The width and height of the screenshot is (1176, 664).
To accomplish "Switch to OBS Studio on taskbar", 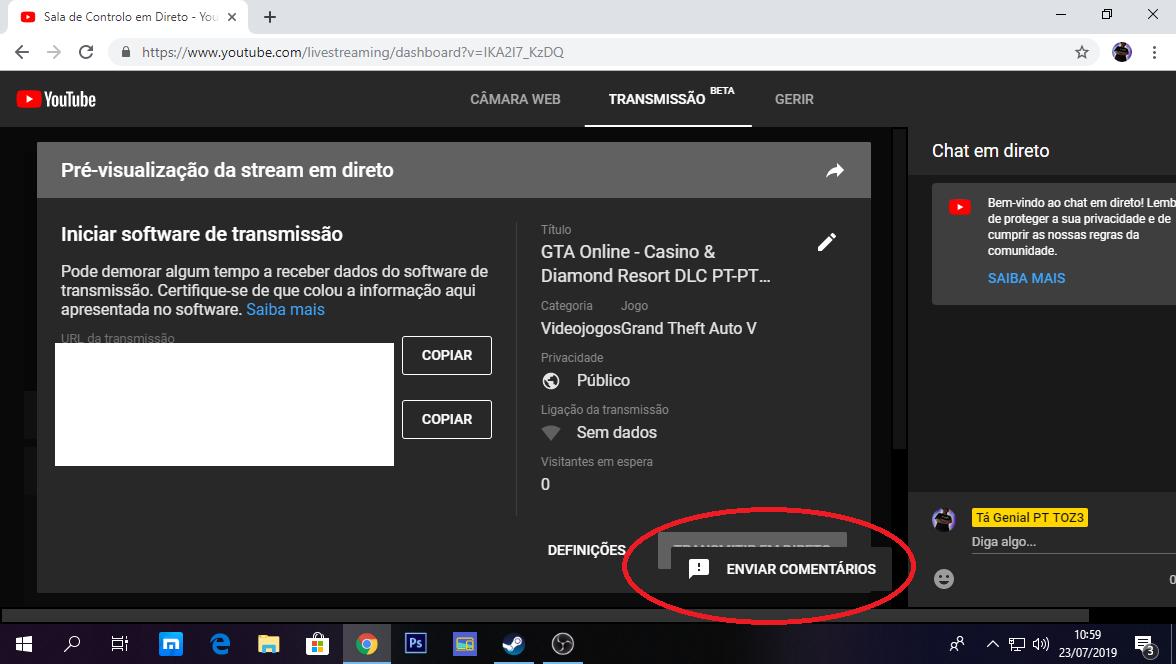I will pyautogui.click(x=562, y=644).
